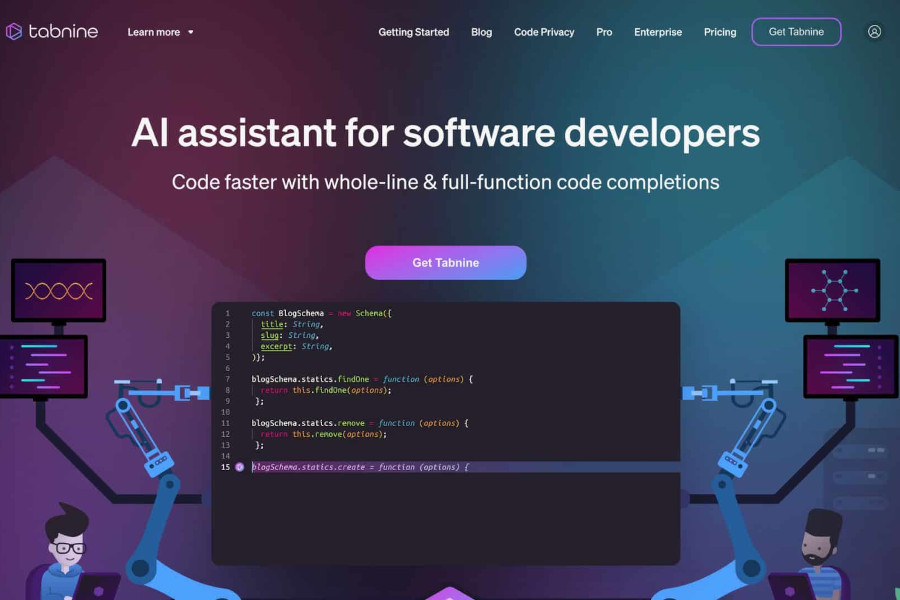Screen dimensions: 900x600
Task: Click the outlined Get Tabnine header button
Action: [796, 32]
